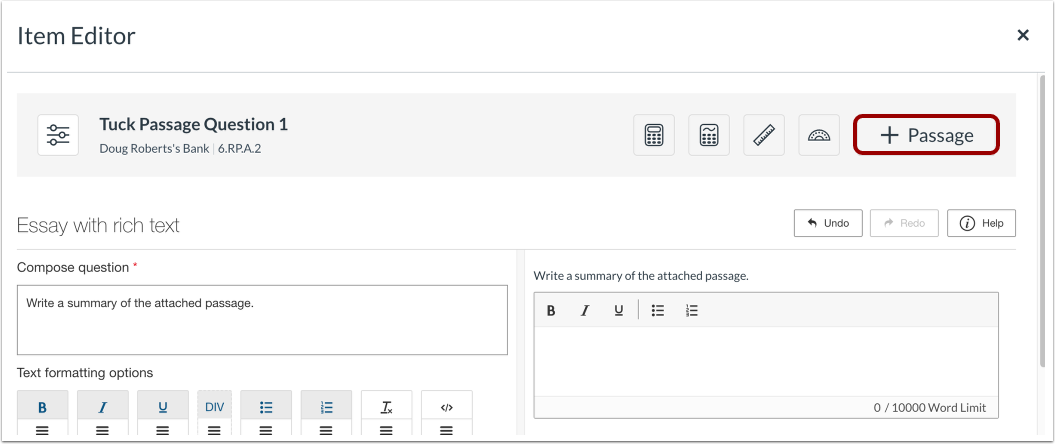Screen dimensions: 1055x444
Task: Toggle the Italic text formatting option
Action: click(x=102, y=407)
